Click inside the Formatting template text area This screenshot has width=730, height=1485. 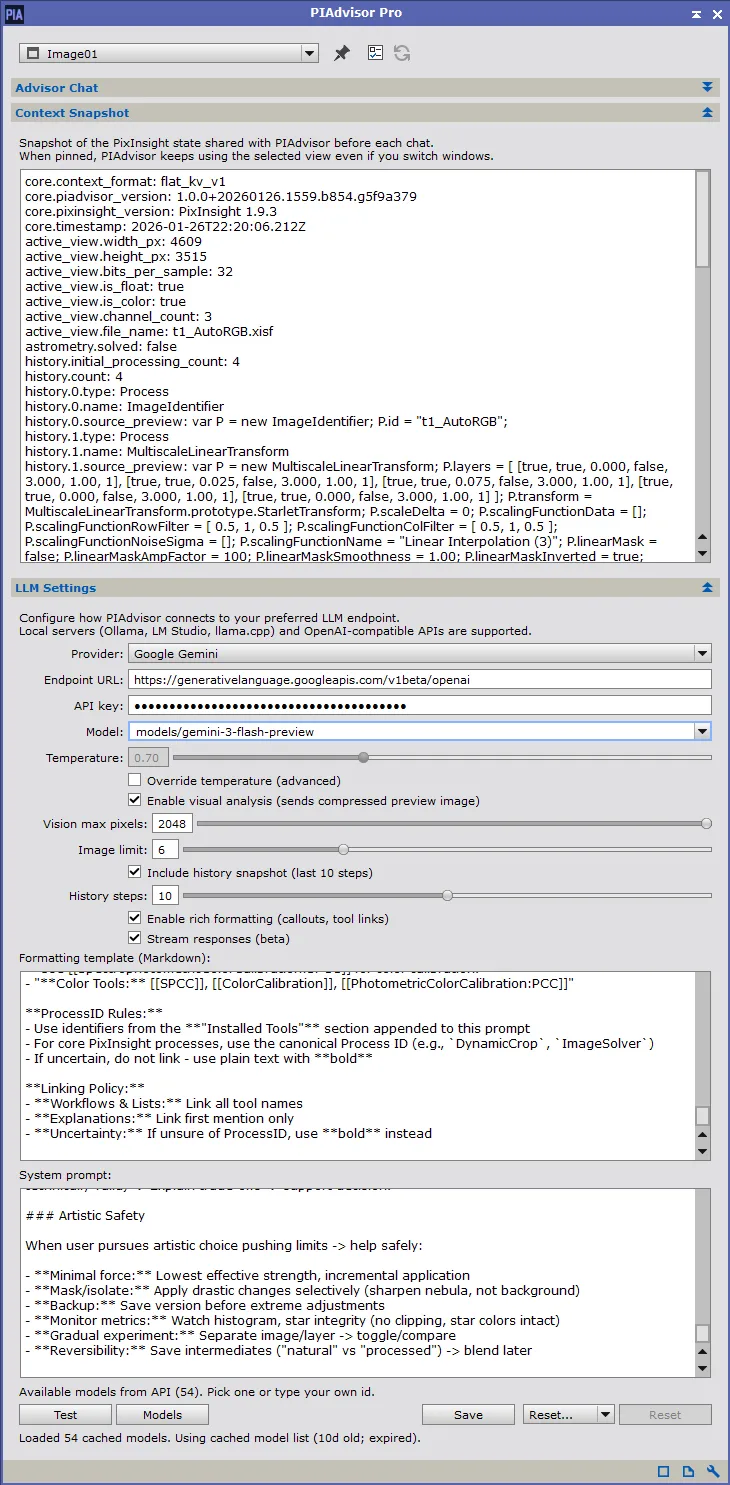[356, 1065]
